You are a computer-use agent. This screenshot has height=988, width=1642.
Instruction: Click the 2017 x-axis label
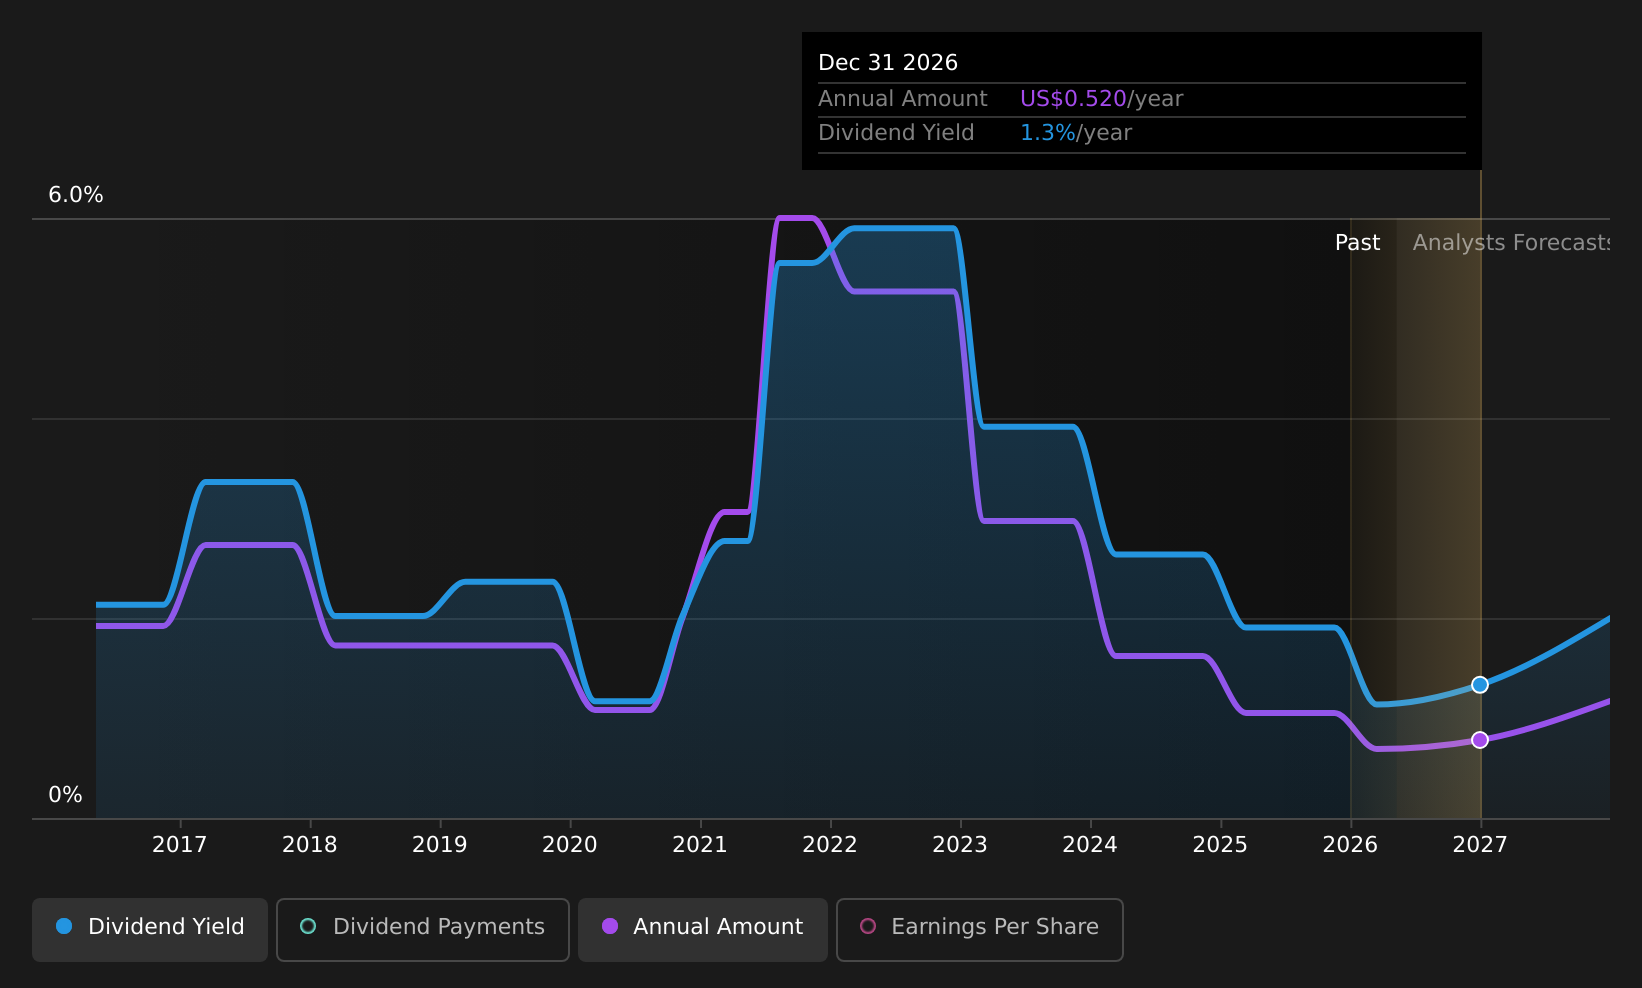pos(180,845)
